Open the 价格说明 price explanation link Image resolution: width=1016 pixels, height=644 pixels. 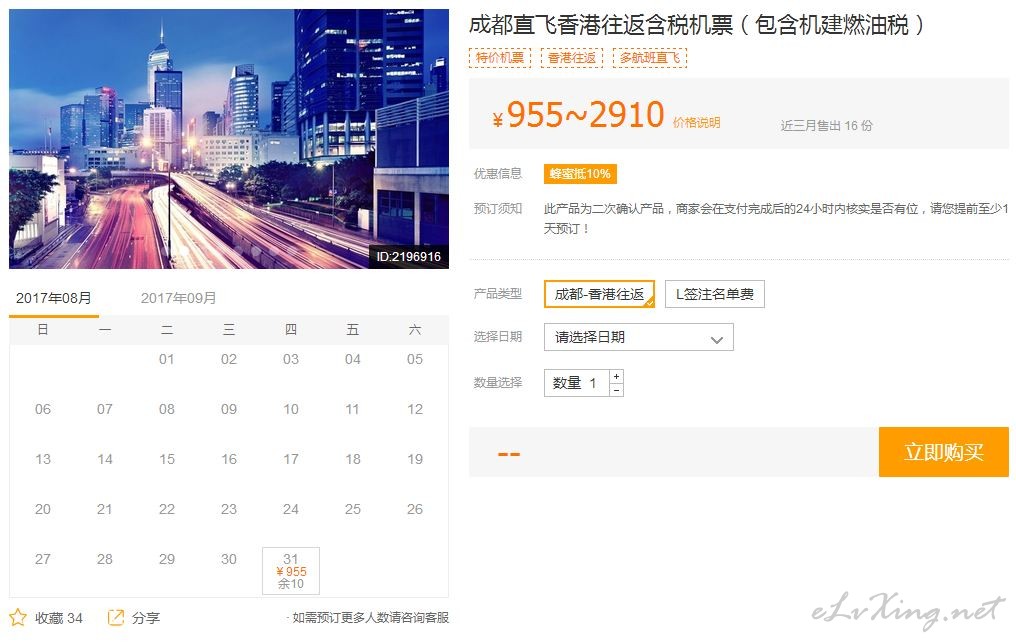pyautogui.click(x=697, y=122)
